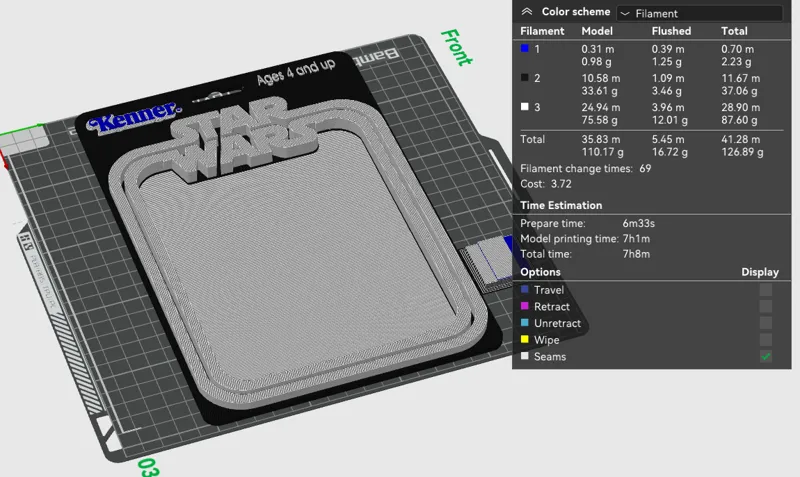Viewport: 800px width, 477px height.
Task: Click the Options heading
Action: pos(540,272)
